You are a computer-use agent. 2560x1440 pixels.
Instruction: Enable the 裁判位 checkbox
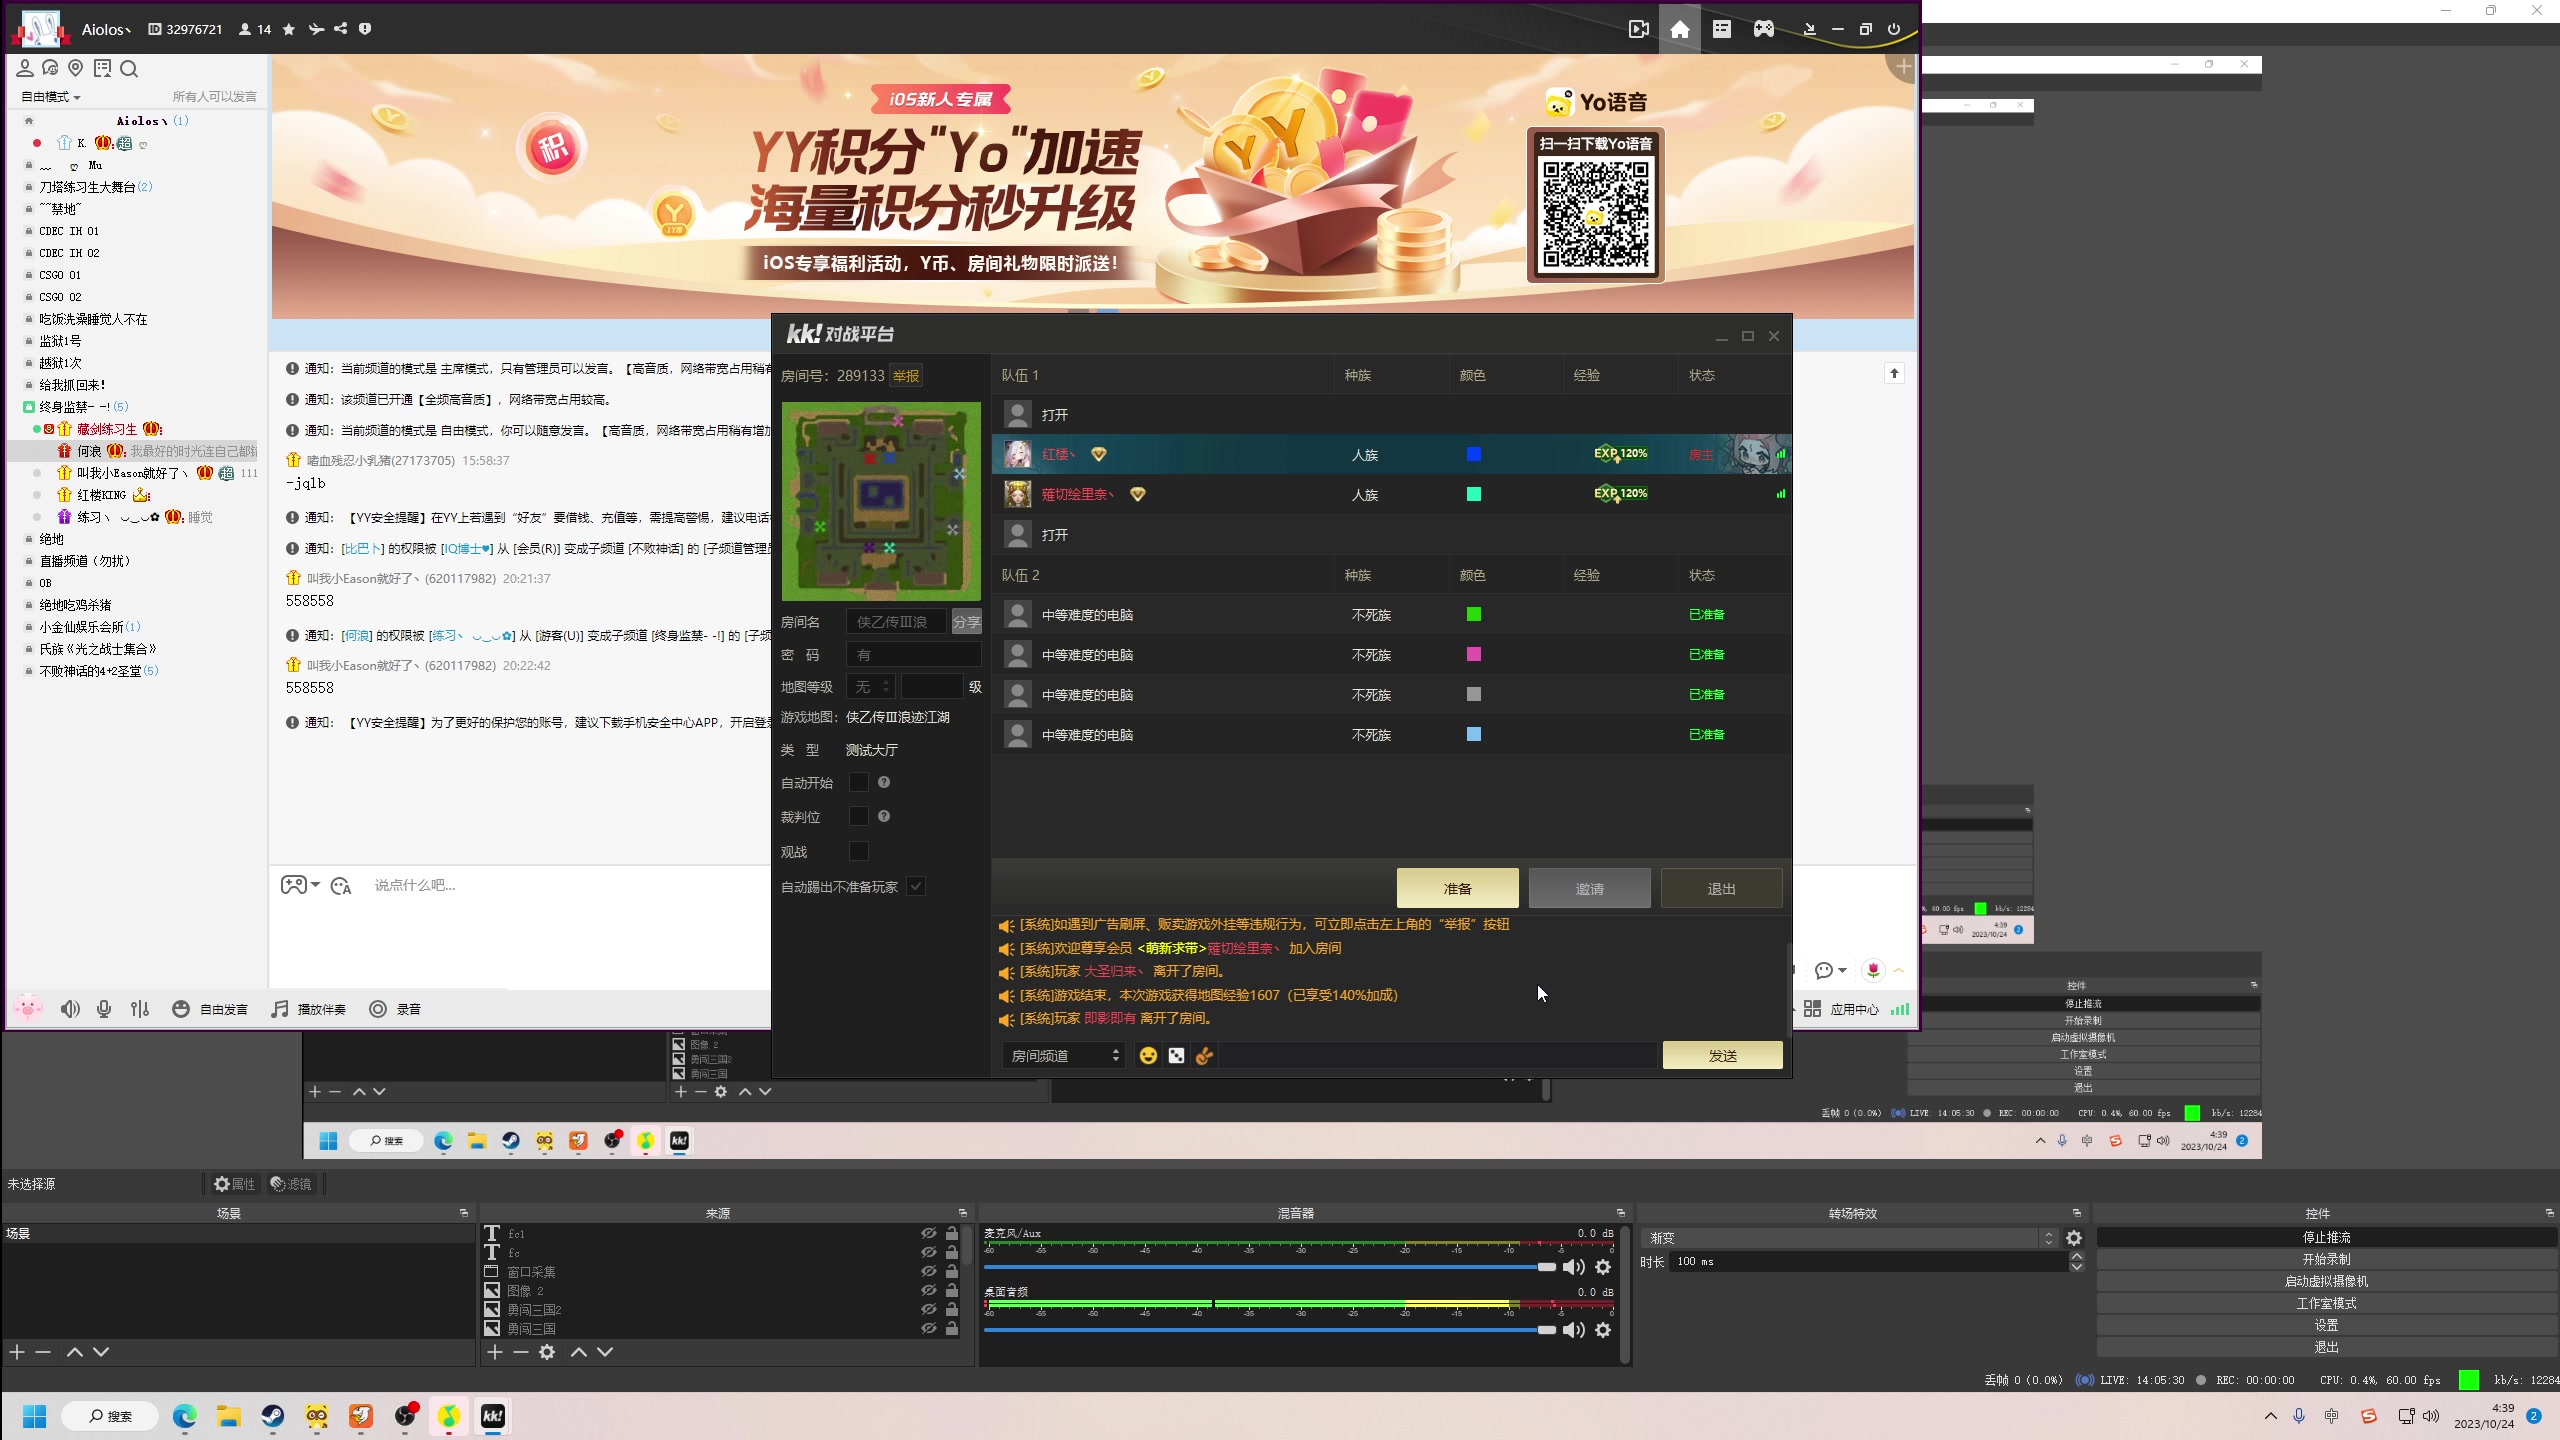859,816
